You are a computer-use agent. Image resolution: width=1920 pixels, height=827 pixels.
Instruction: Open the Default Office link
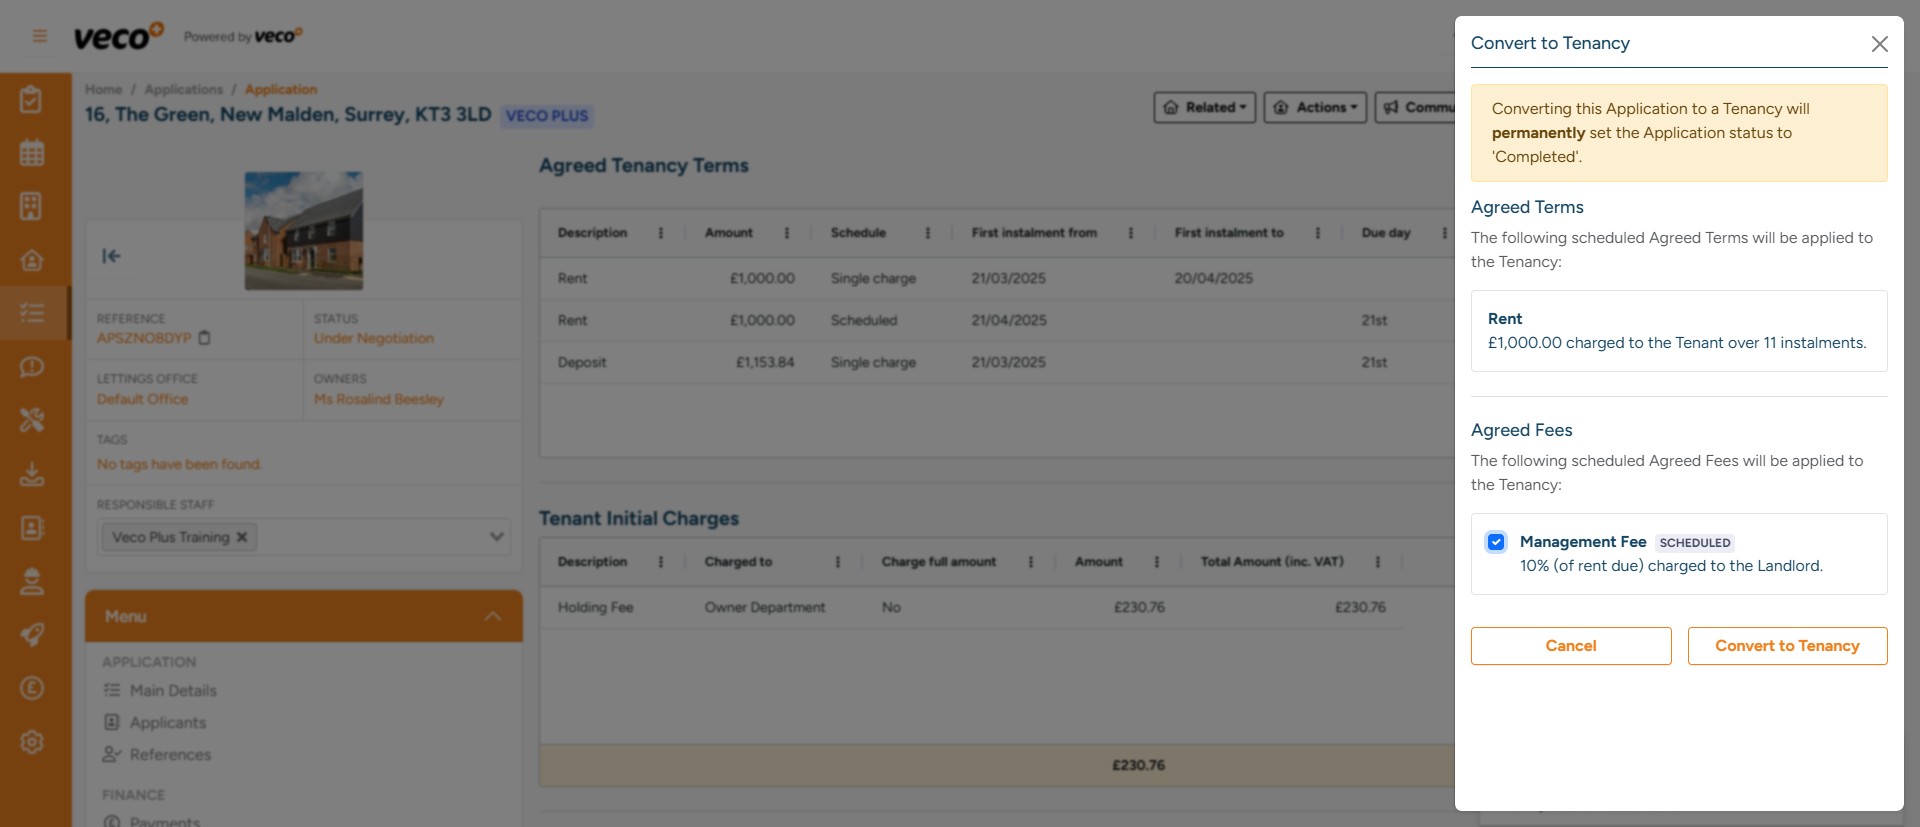(x=142, y=399)
